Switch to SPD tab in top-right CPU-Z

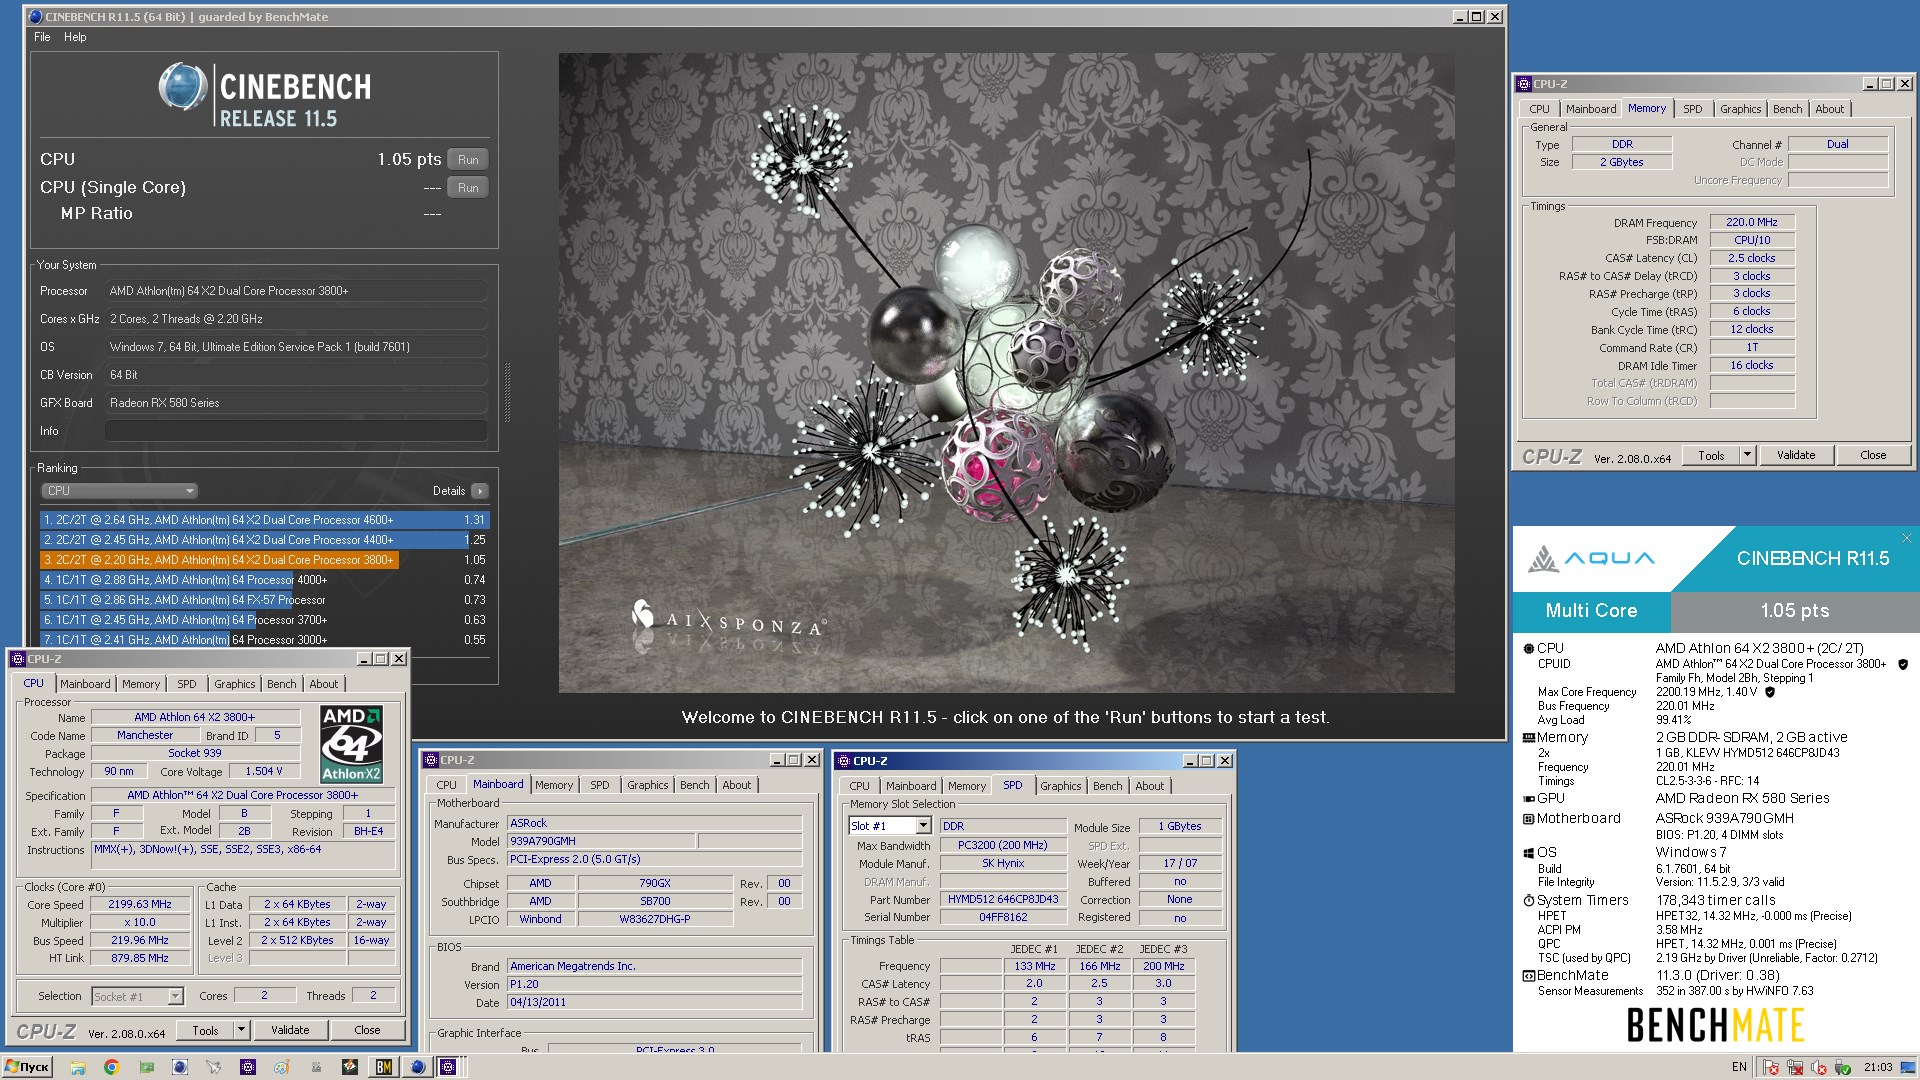point(1692,109)
